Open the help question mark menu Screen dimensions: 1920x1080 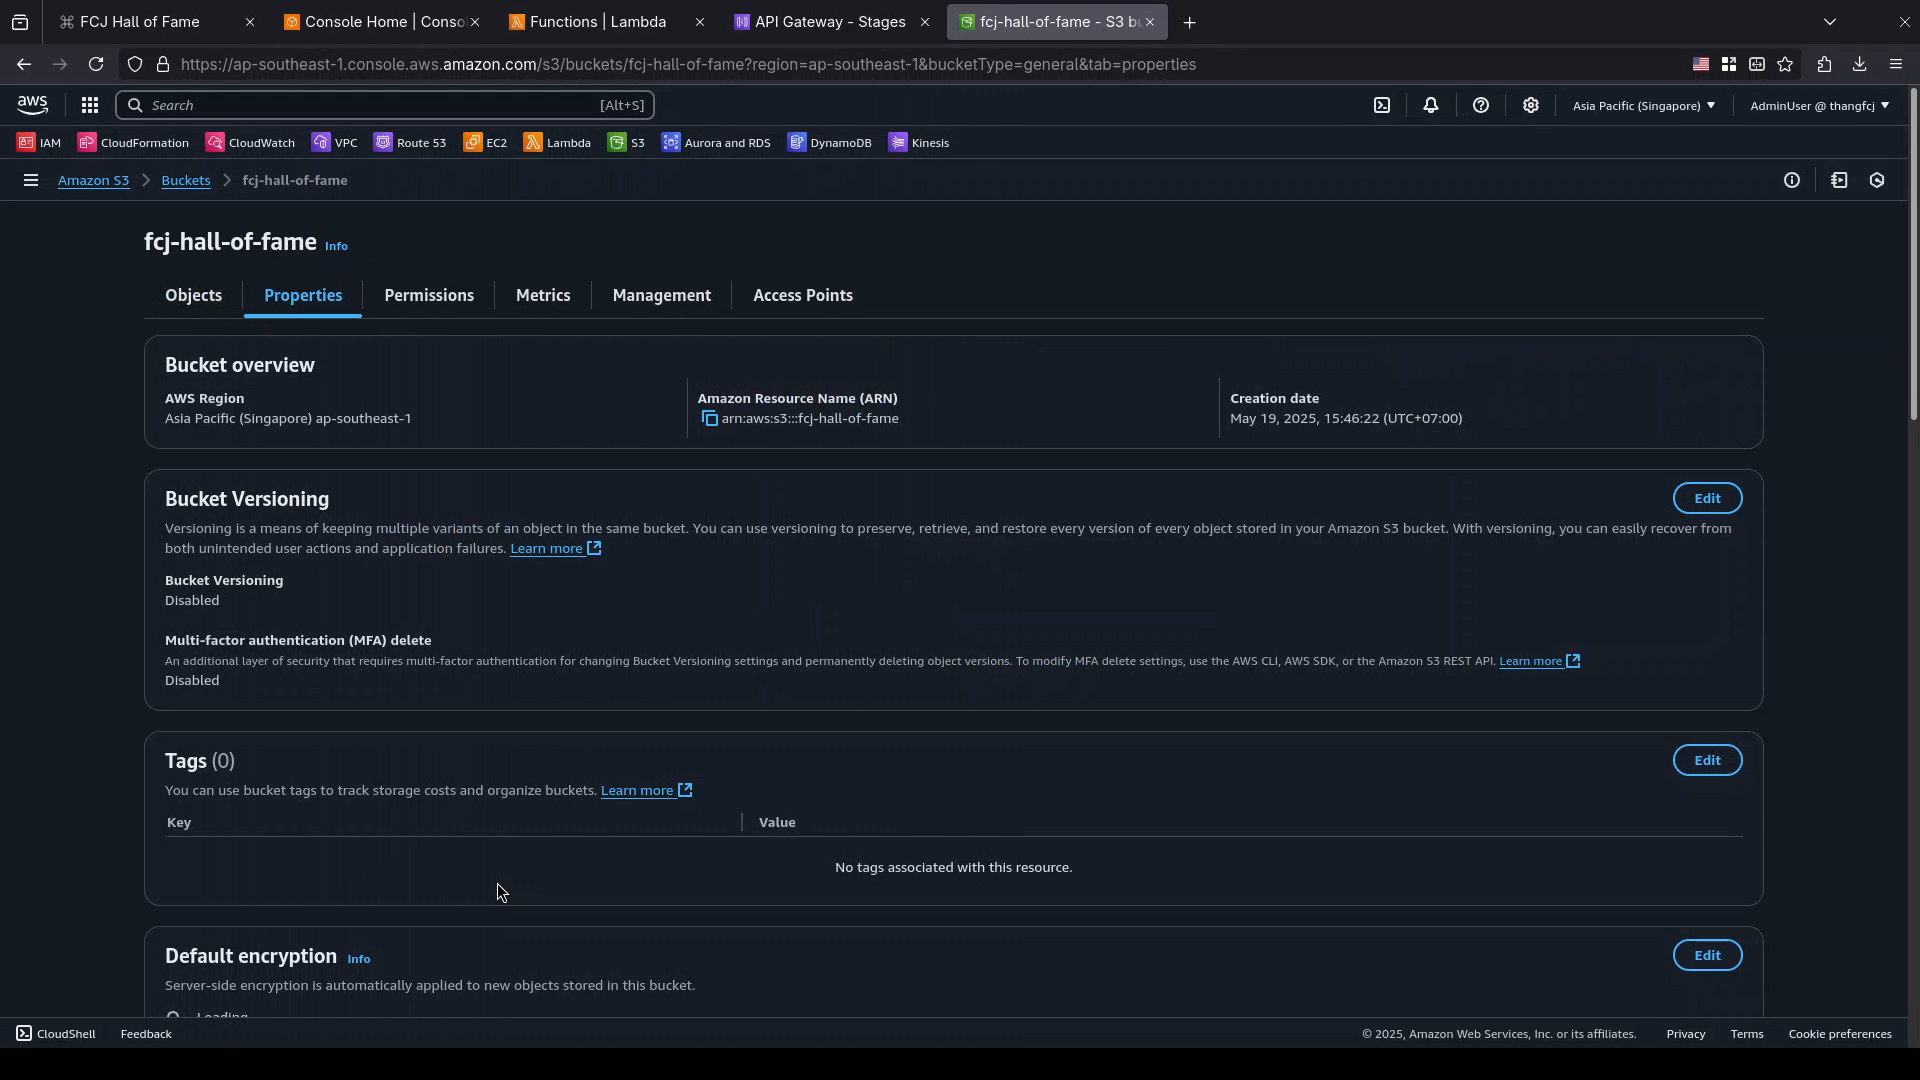(1481, 105)
